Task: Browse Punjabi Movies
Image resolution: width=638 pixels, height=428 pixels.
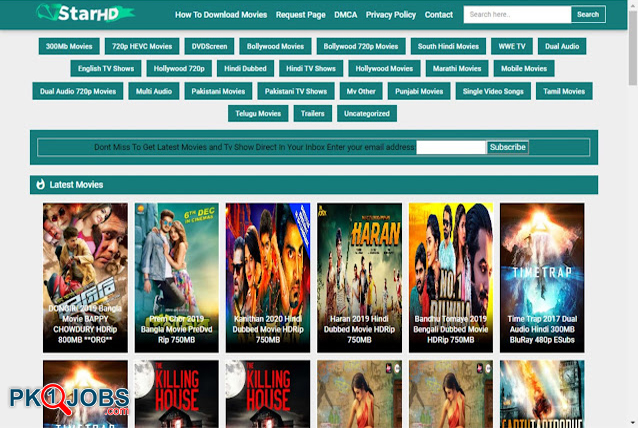Action: [419, 91]
